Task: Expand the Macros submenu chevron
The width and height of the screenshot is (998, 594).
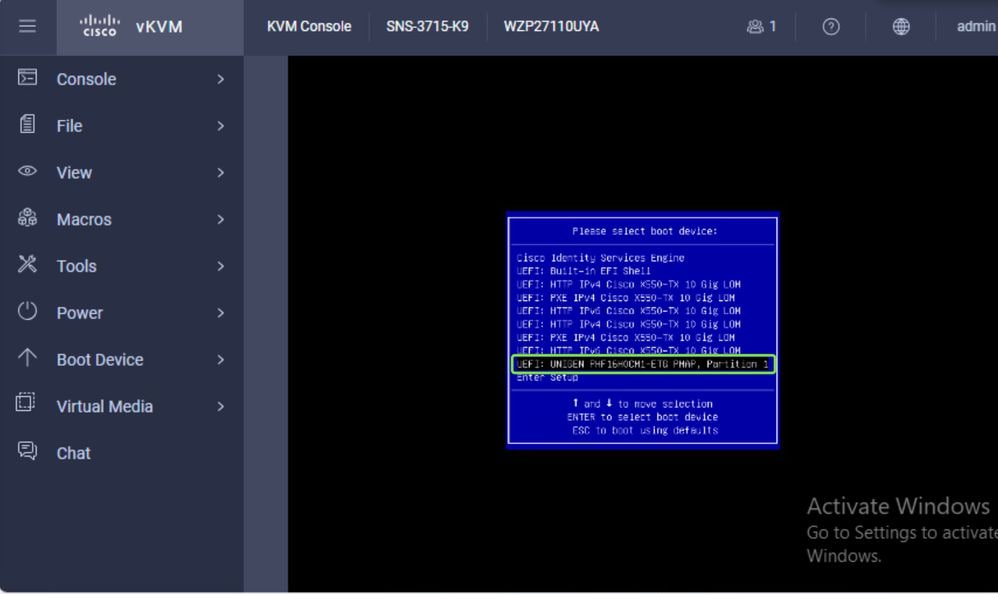Action: 220,220
